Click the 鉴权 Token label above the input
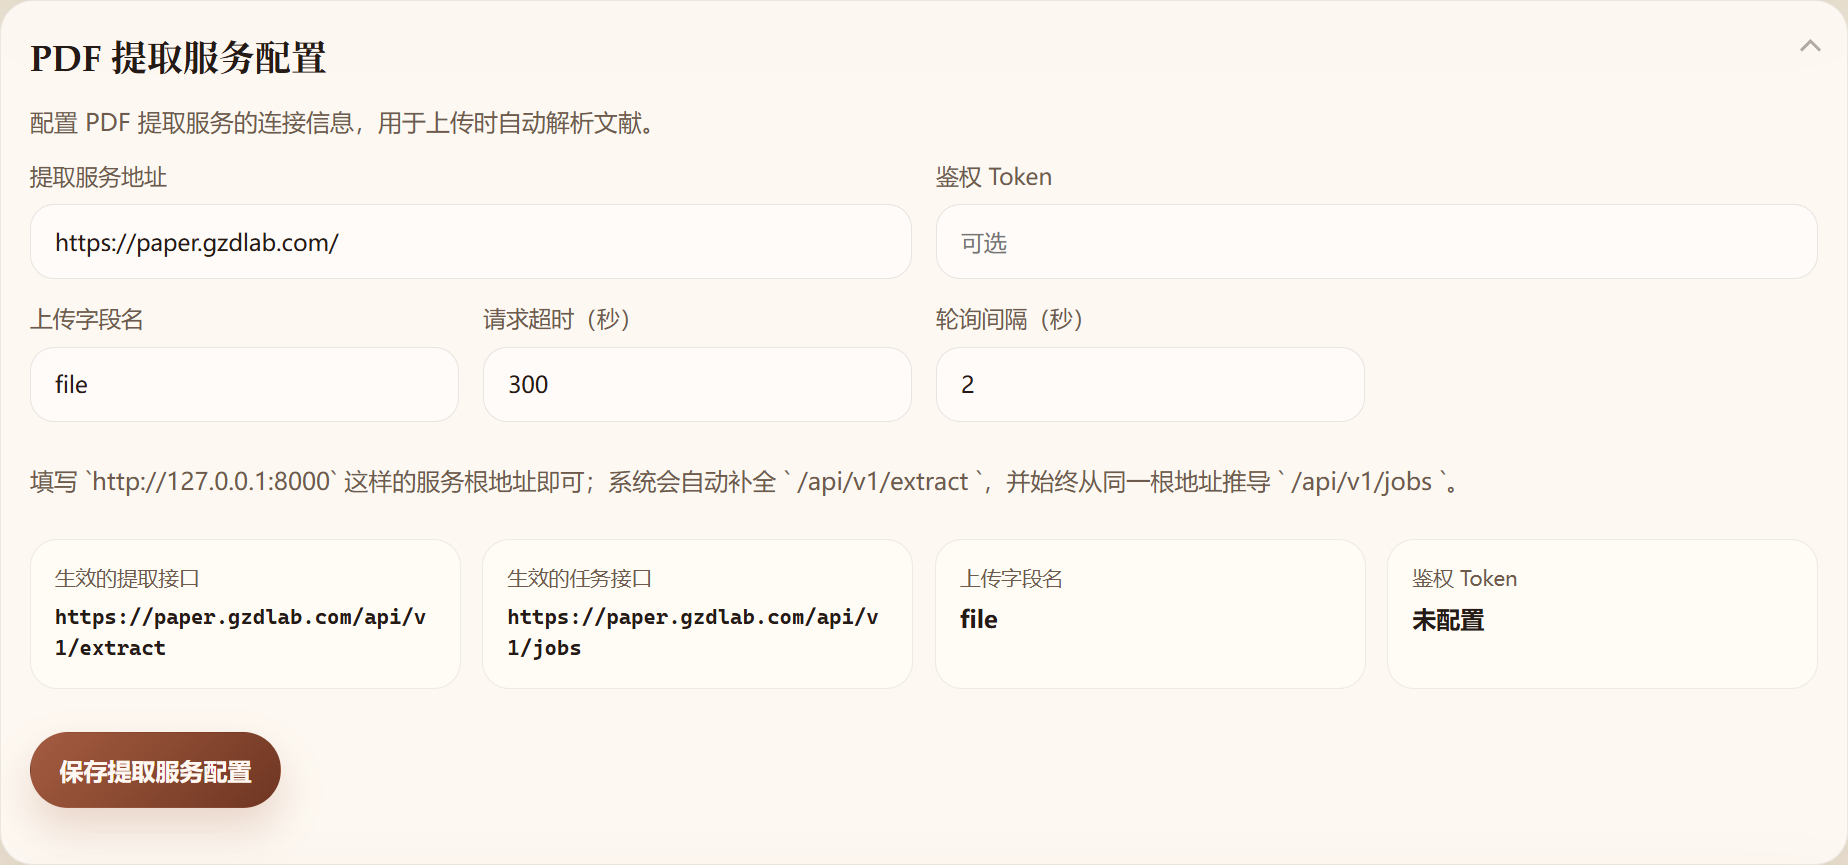This screenshot has height=865, width=1848. coord(993,177)
